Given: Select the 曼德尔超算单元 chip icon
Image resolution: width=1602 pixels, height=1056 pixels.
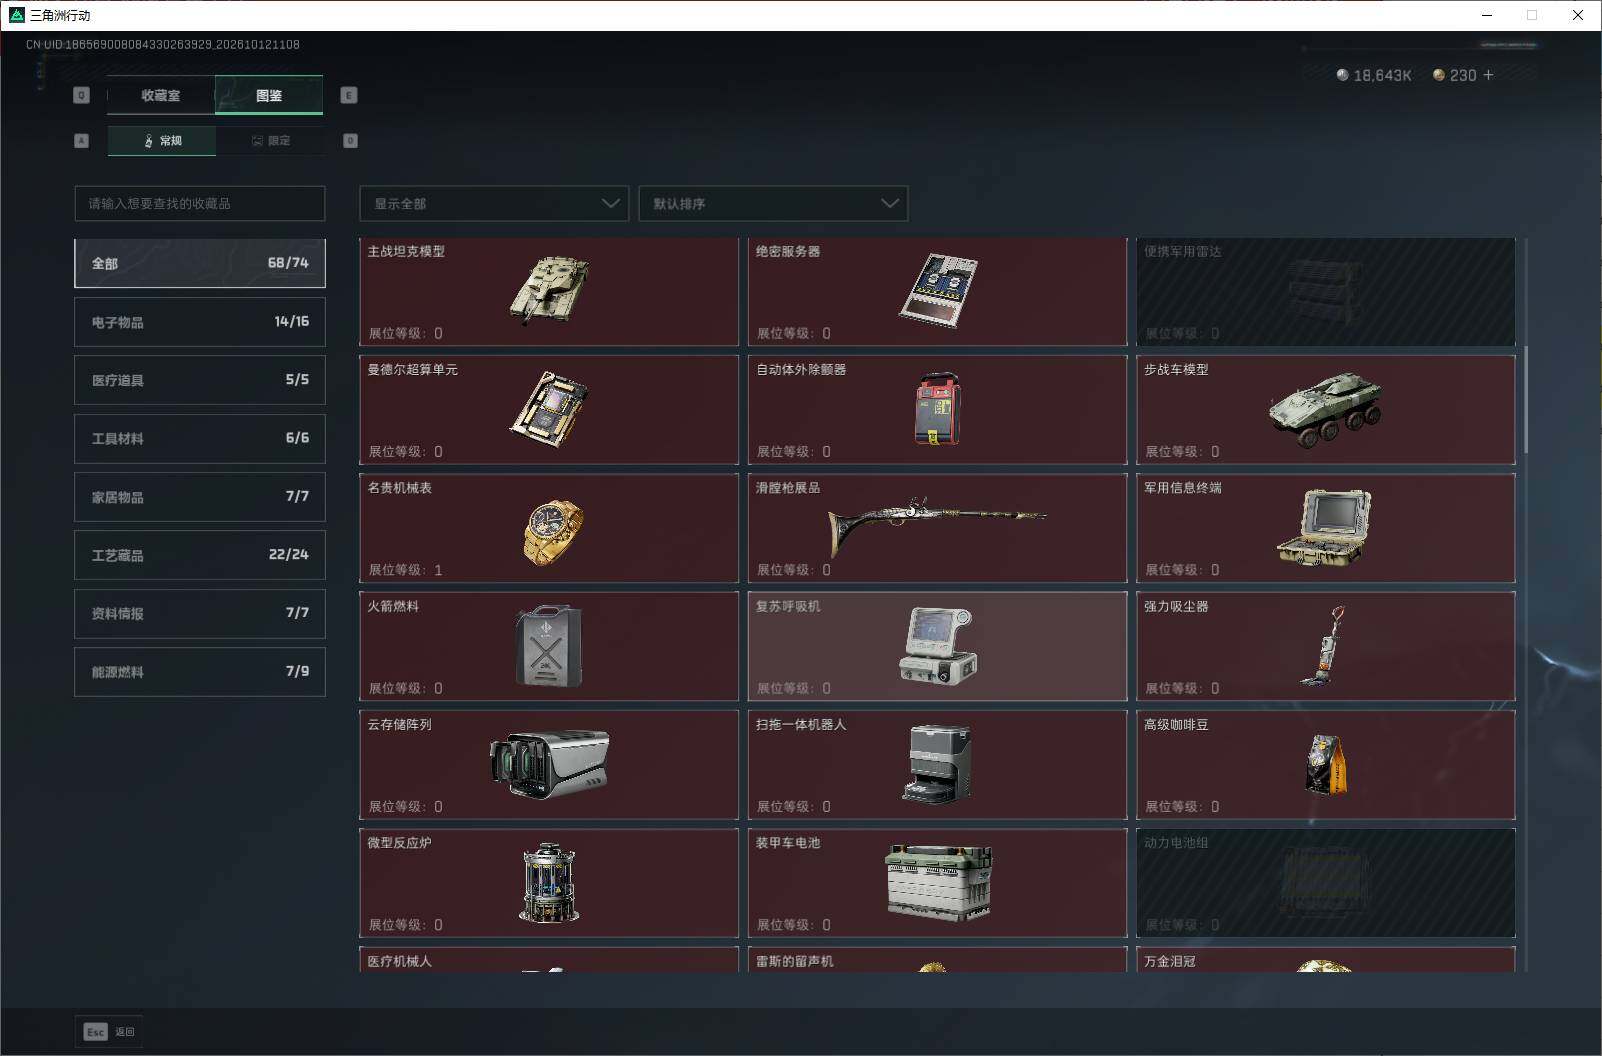Looking at the screenshot, I should coord(549,408).
